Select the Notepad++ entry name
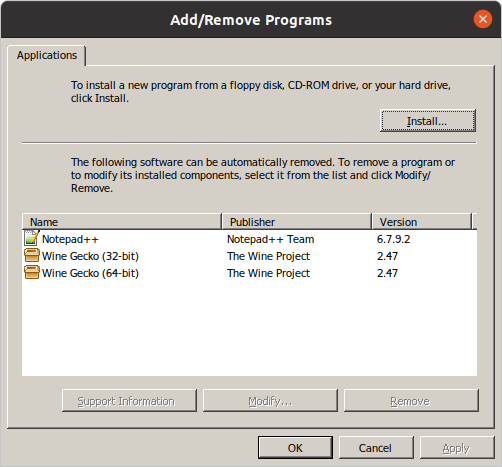502x467 pixels. coord(70,239)
